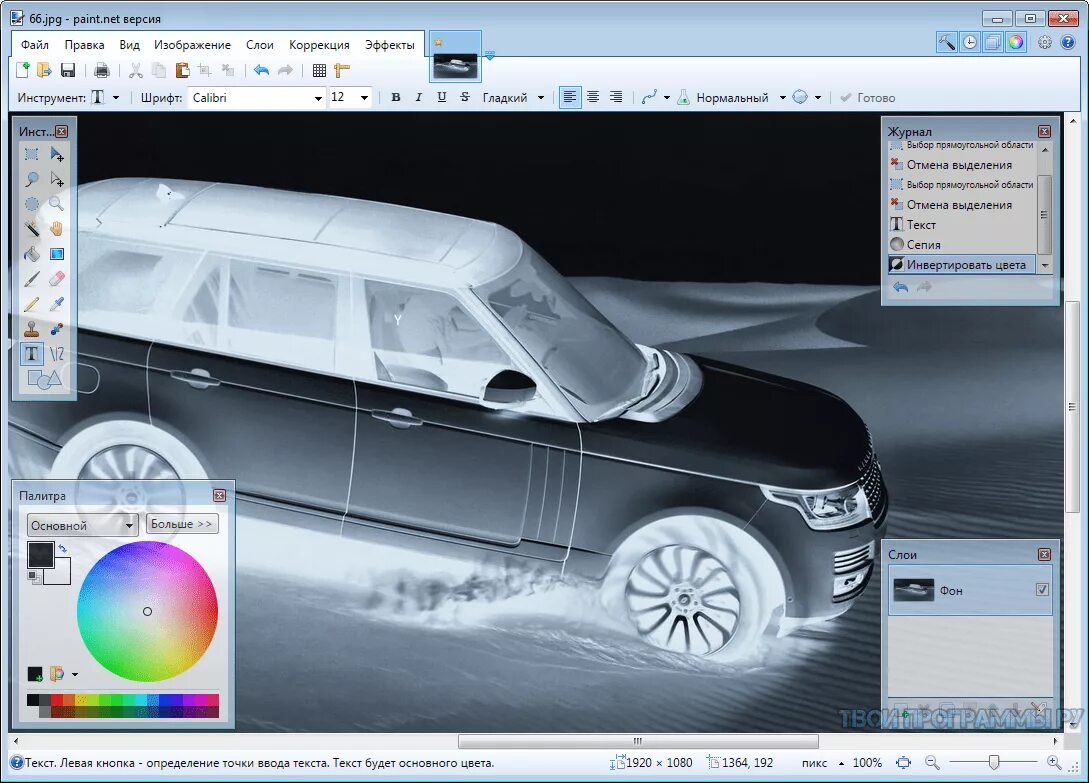Click the zoom-to-window icon in status bar

904,762
